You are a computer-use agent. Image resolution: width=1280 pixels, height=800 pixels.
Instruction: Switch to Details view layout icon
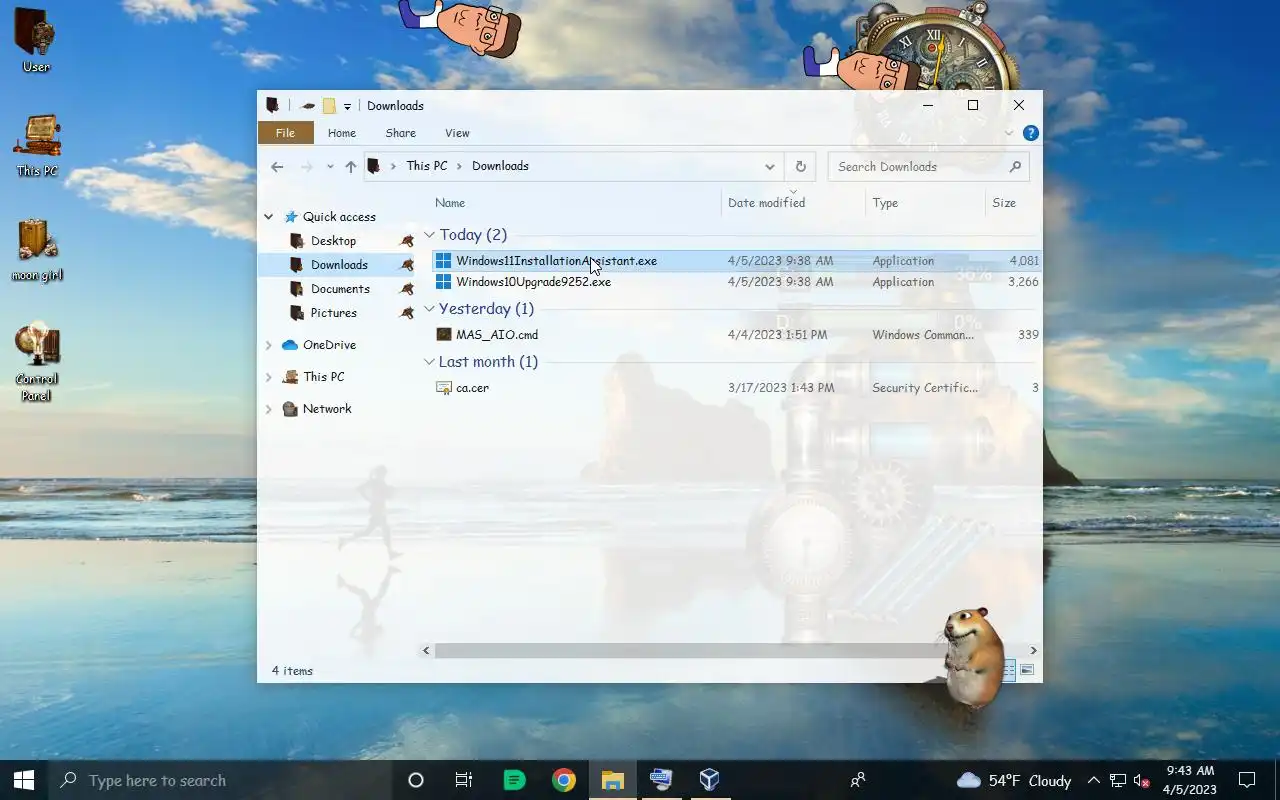[x=1008, y=670]
